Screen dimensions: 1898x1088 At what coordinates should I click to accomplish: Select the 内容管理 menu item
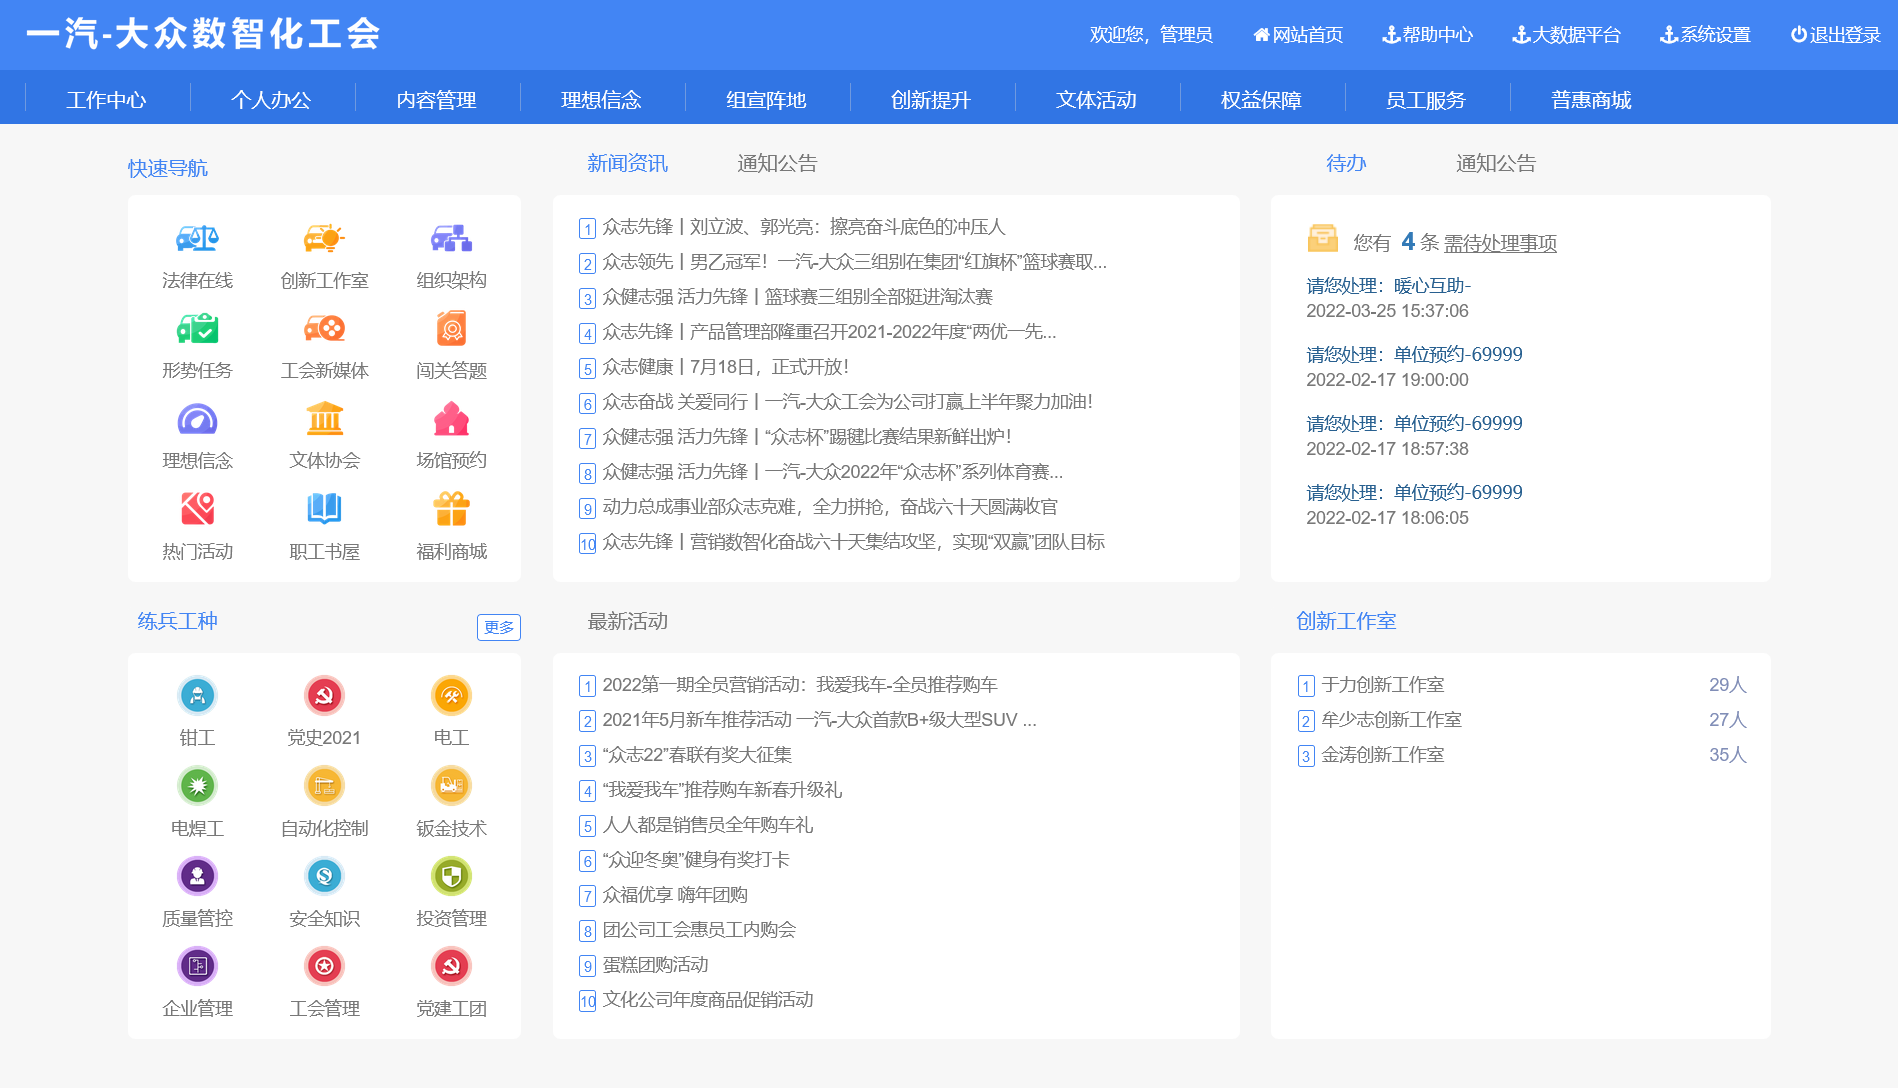point(436,100)
